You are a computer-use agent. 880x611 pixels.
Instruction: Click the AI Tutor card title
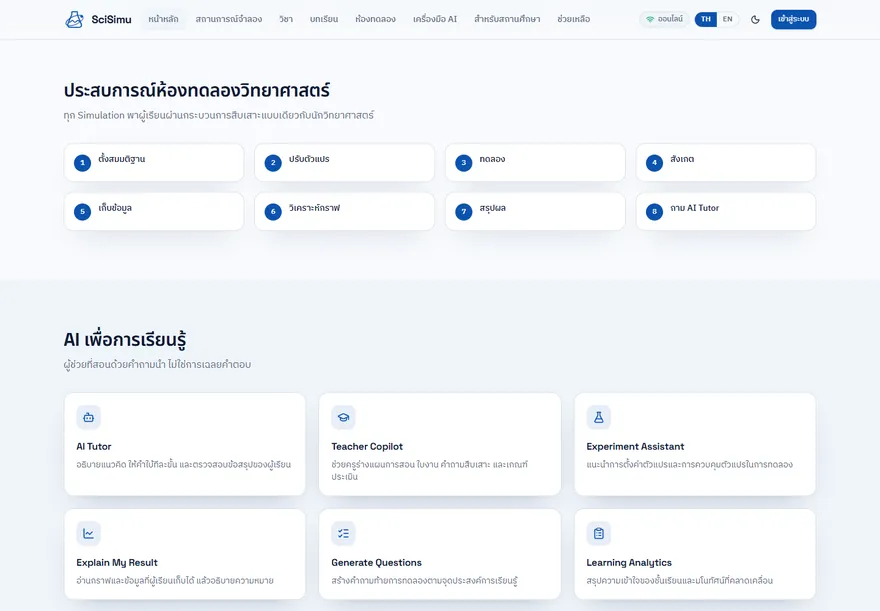tap(94, 447)
